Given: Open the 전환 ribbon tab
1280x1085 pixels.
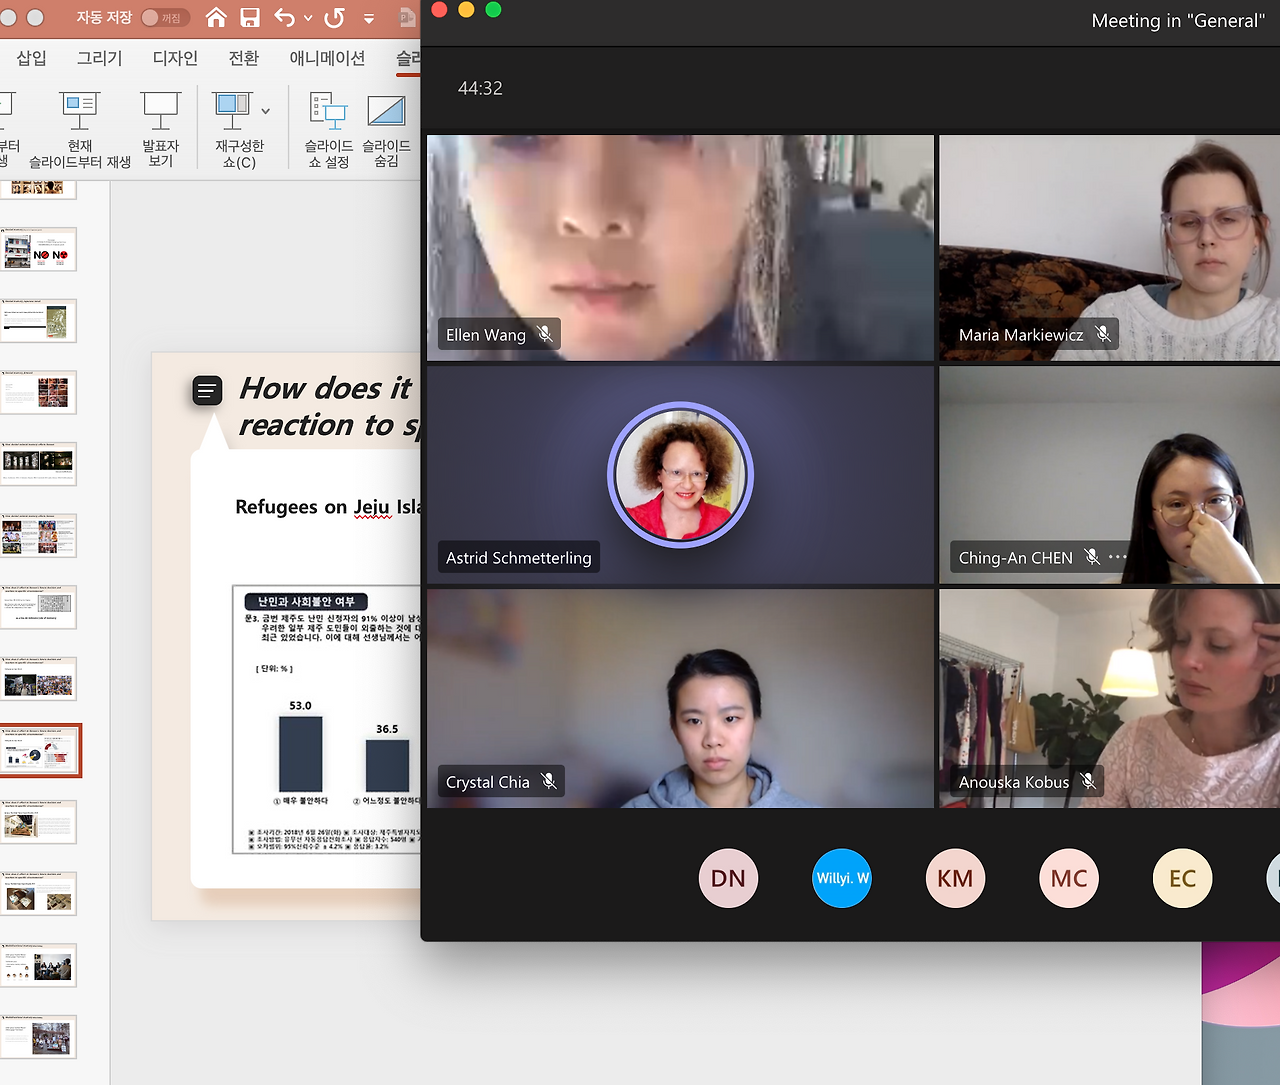Looking at the screenshot, I should [244, 58].
